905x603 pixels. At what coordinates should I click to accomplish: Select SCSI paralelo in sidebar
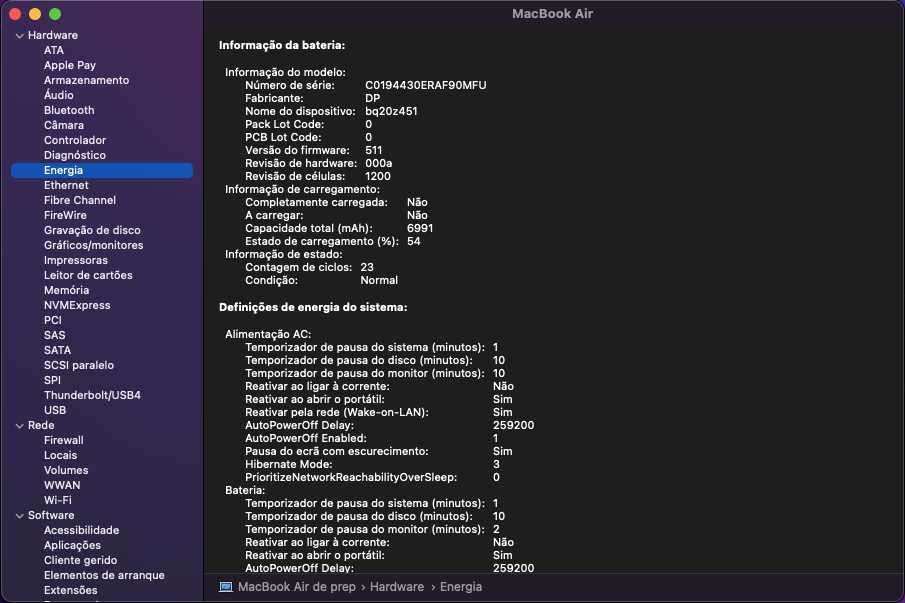click(79, 365)
